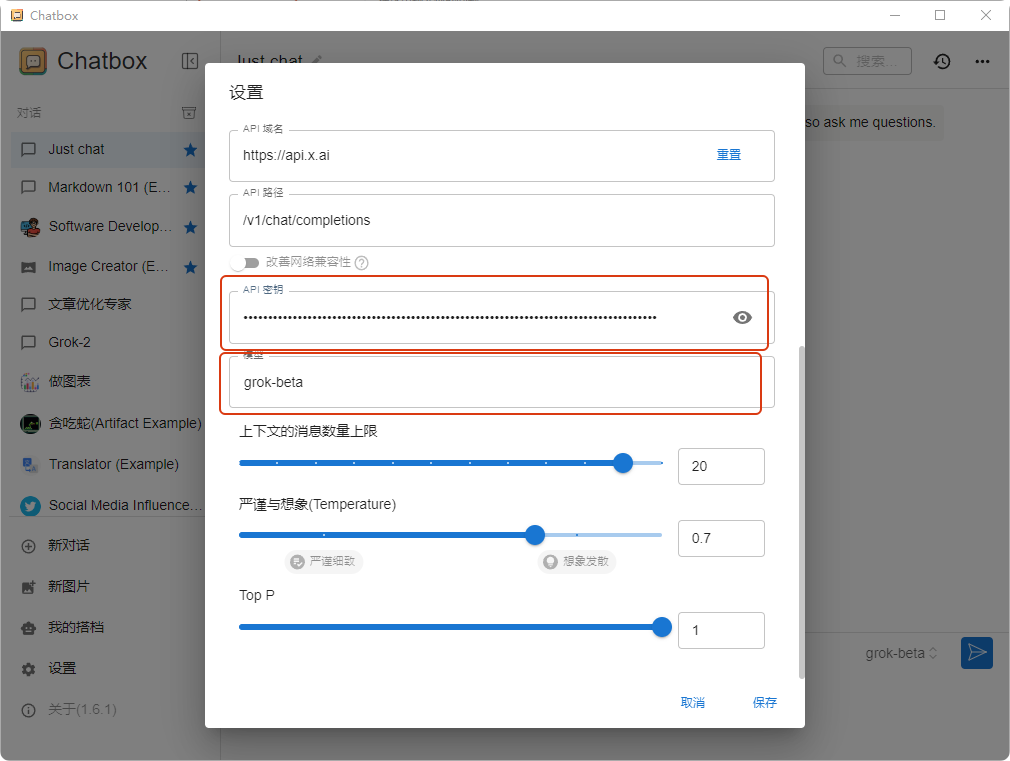Click the 搜索 search box in header
Screen dimensions: 1010x761
(867, 61)
